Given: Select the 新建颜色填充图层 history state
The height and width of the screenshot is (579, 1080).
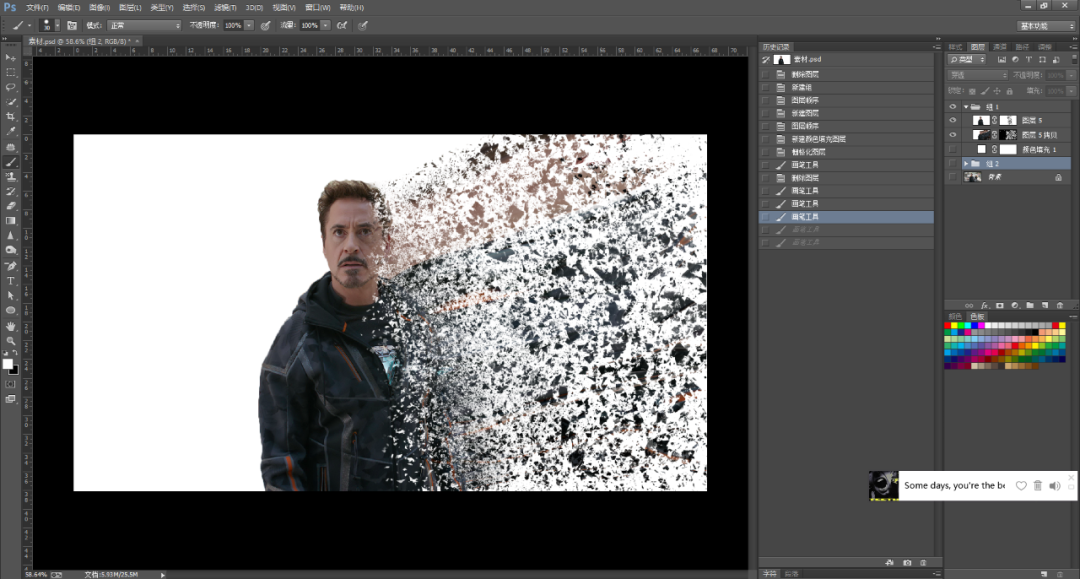Looking at the screenshot, I should click(x=846, y=139).
